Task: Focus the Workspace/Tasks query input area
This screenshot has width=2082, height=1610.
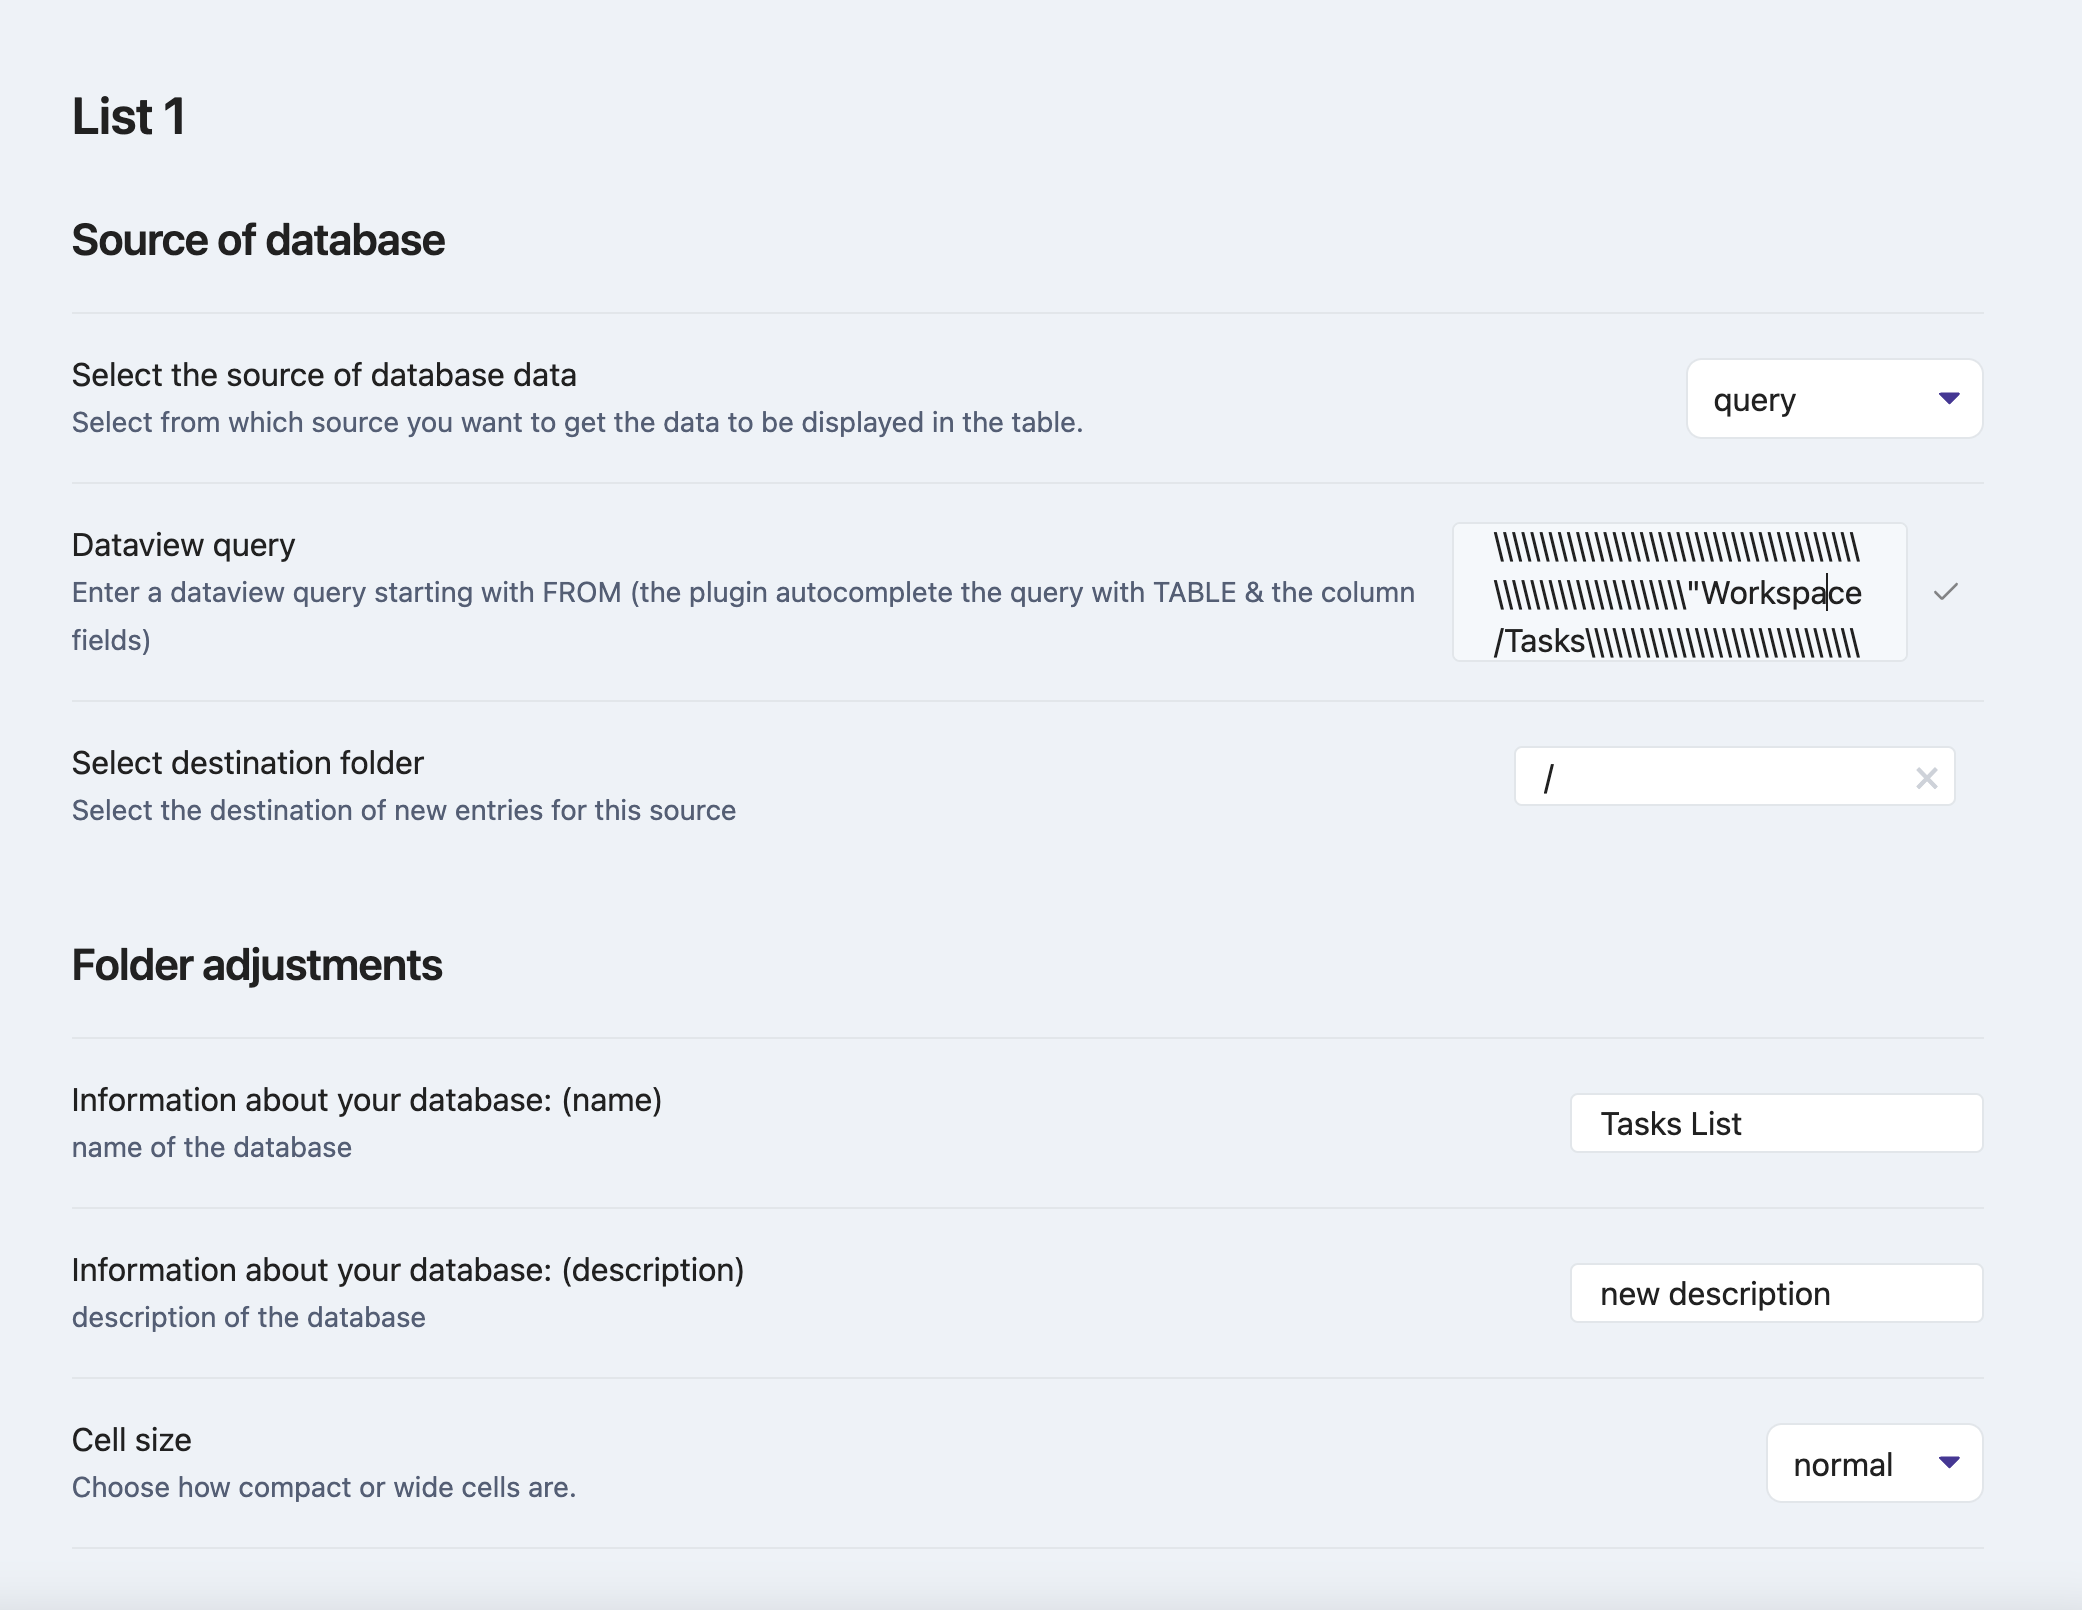Action: point(1678,592)
